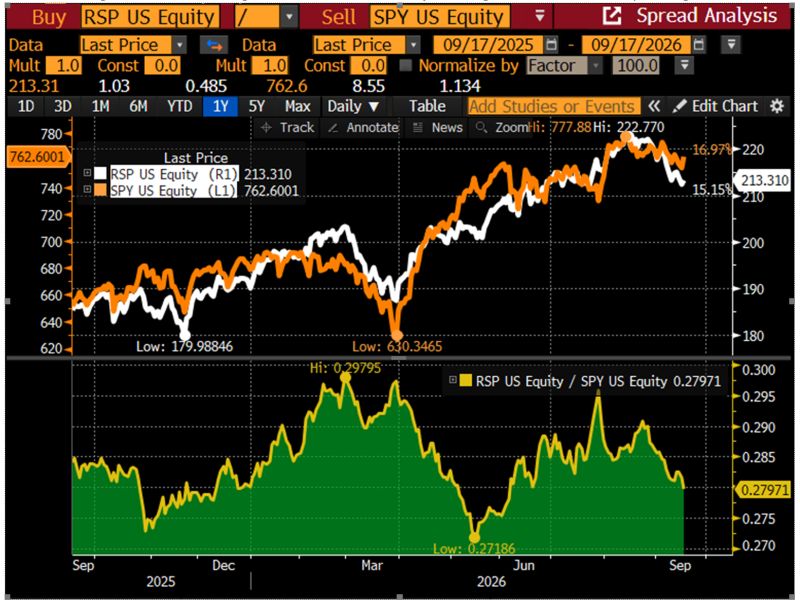Select the YTD time range tab
The height and width of the screenshot is (605, 800).
click(x=180, y=106)
